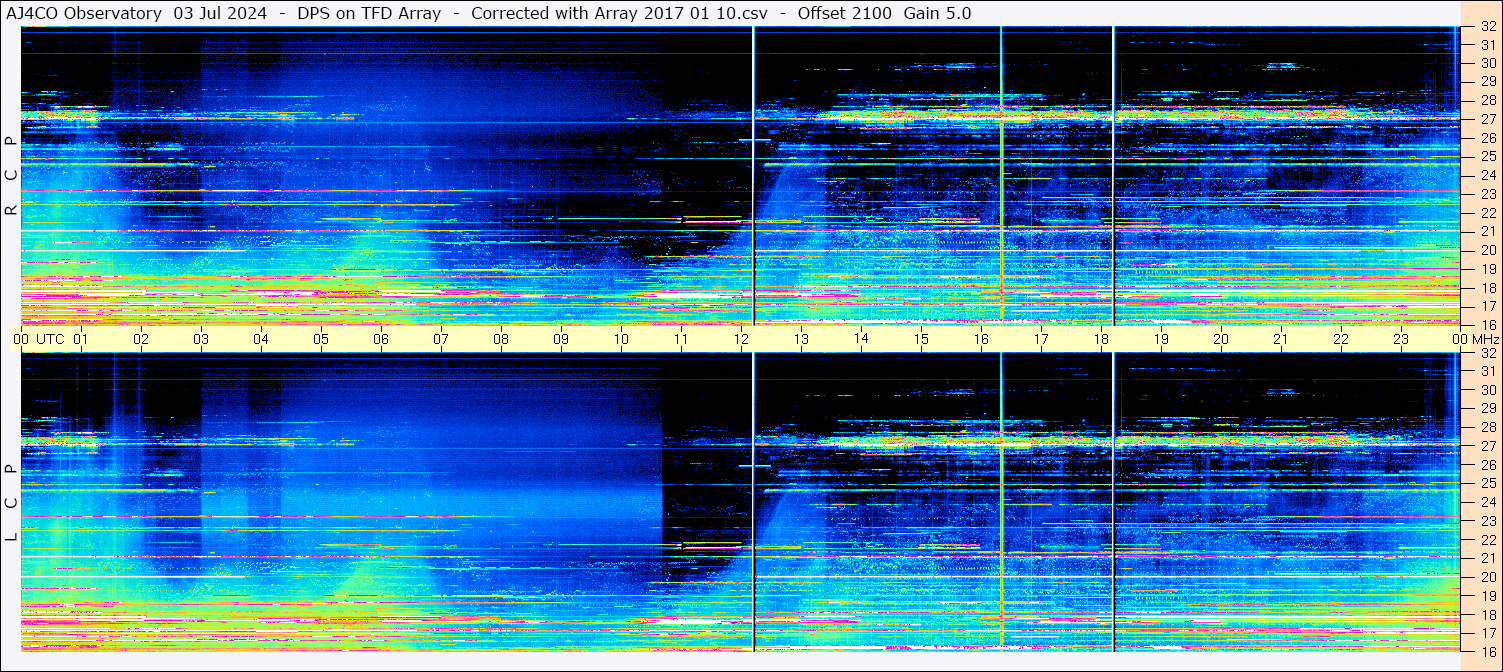This screenshot has width=1503, height=672.
Task: Click hour 08 on the time axis
Action: point(501,339)
